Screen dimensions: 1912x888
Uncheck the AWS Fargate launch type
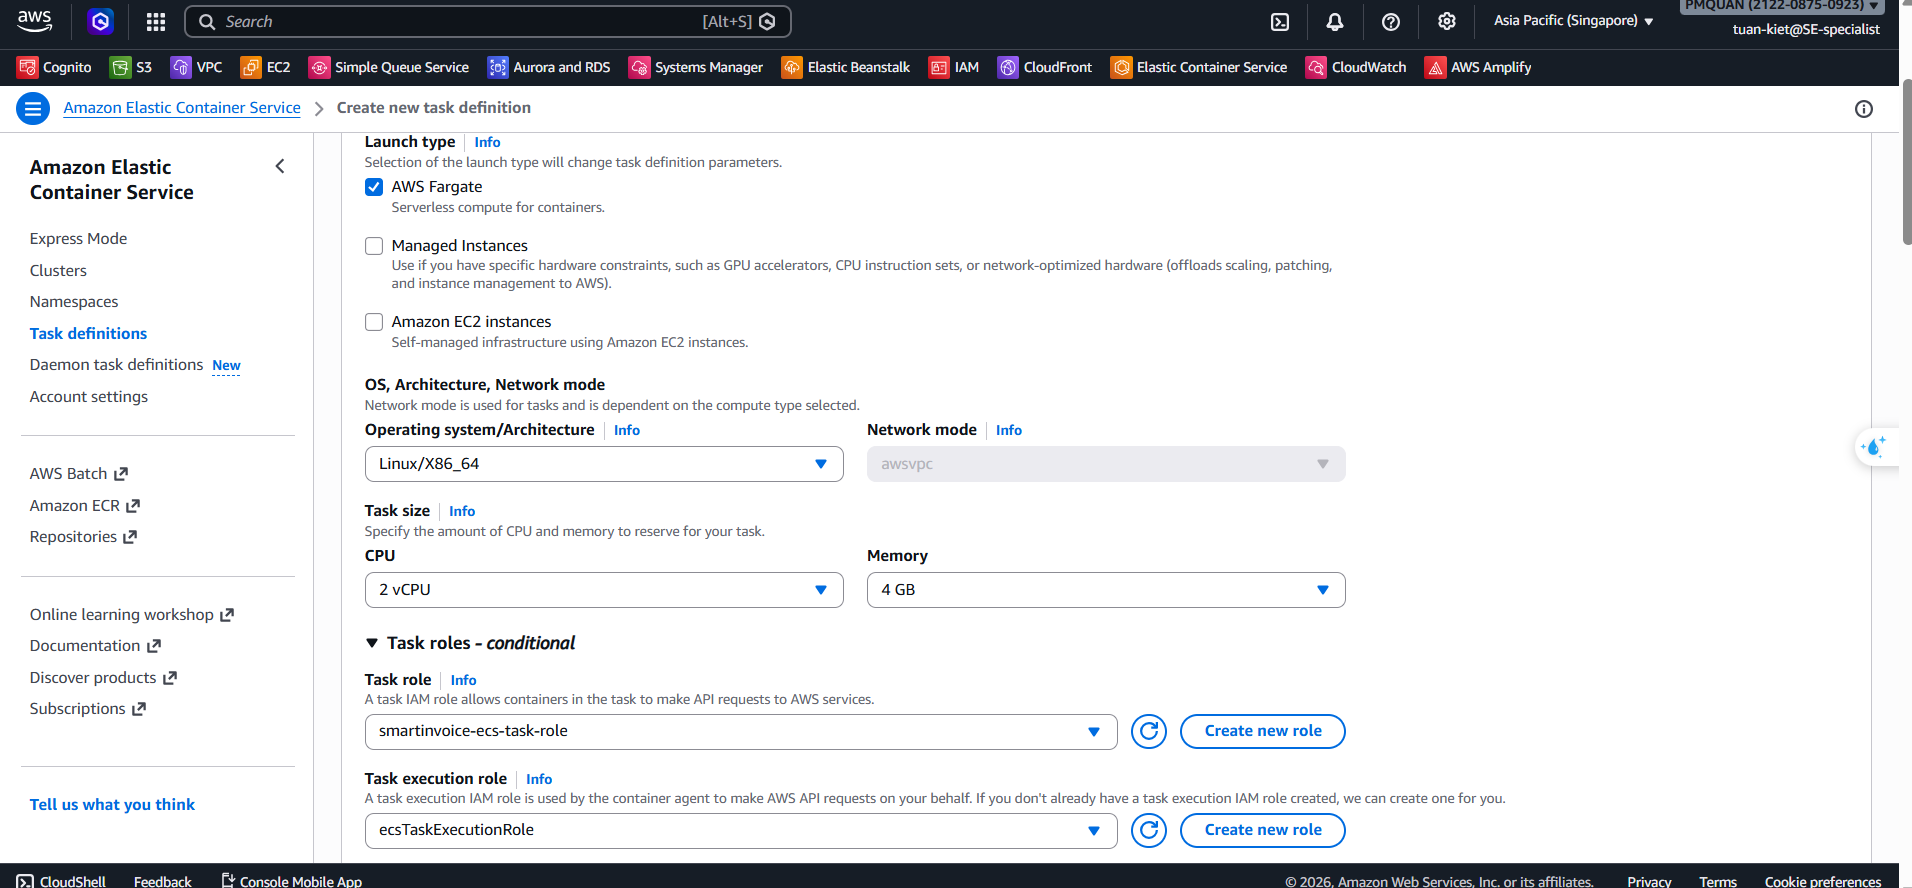click(374, 187)
